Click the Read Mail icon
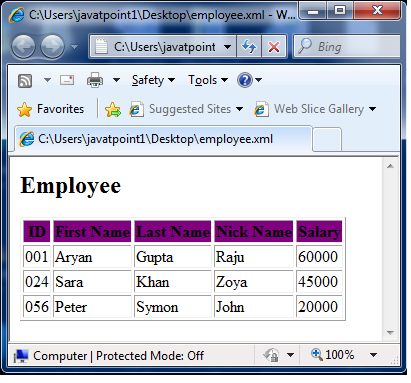The image size is (411, 383). click(x=67, y=80)
